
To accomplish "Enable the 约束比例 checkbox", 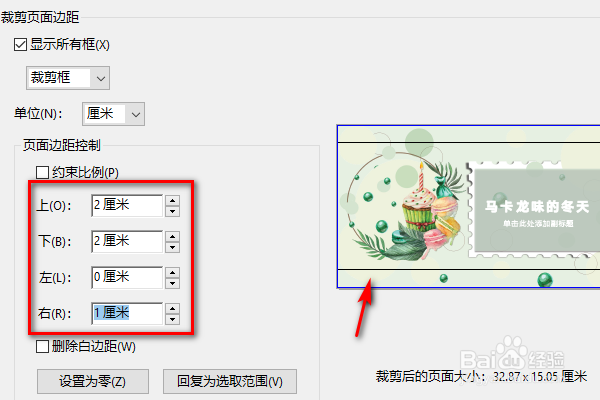I will (x=42, y=172).
